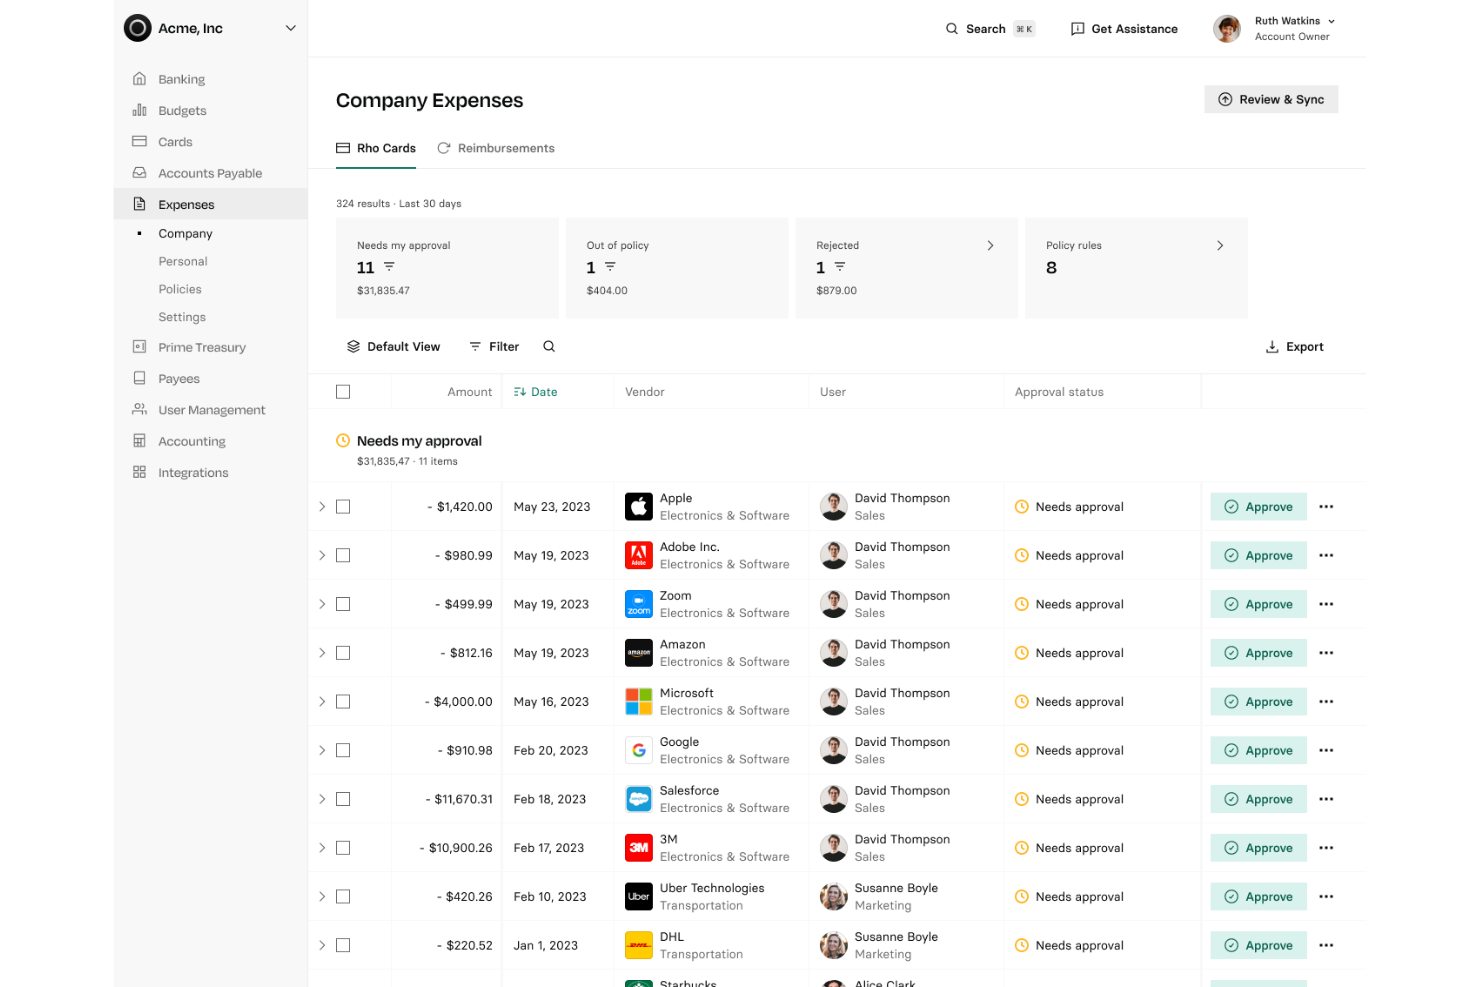Expand the Microsoft expense row
Image resolution: width=1480 pixels, height=987 pixels.
(x=321, y=701)
